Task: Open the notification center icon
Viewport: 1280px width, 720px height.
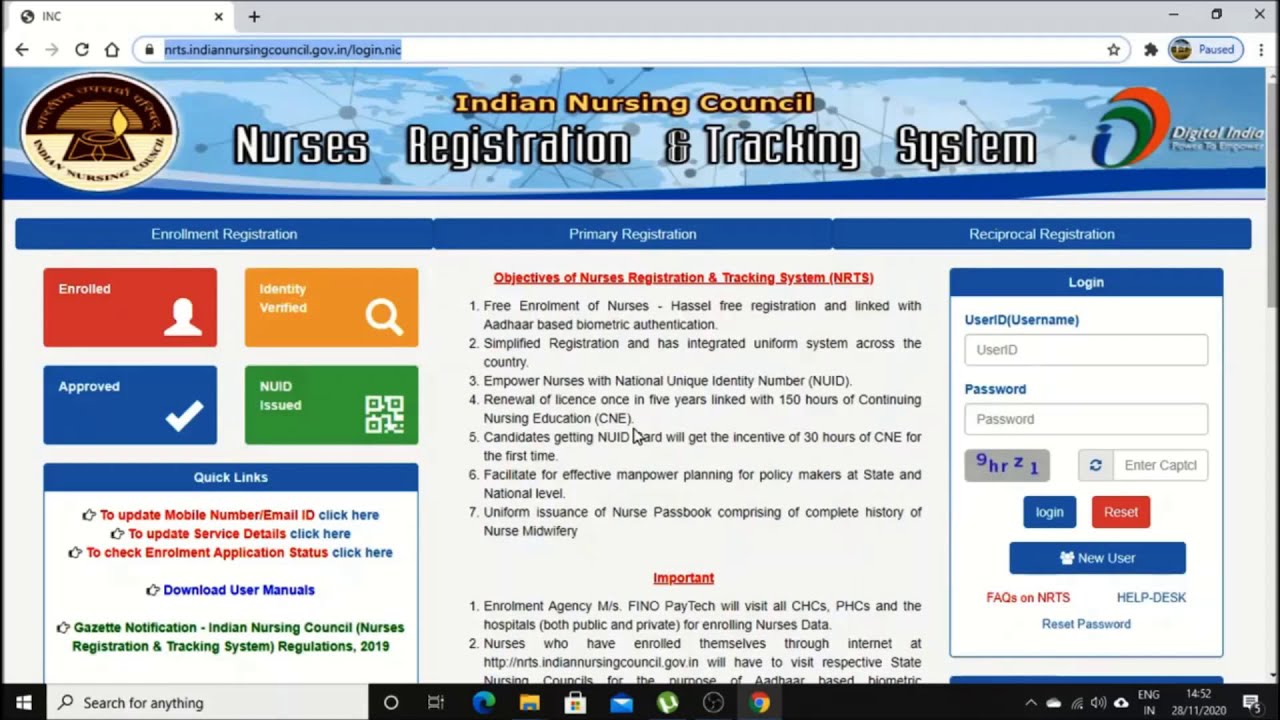Action: 1251,703
